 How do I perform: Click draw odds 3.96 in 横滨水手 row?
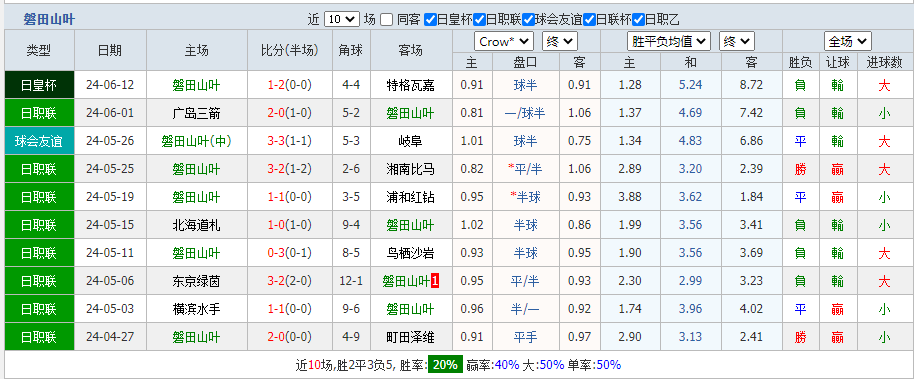tap(690, 310)
